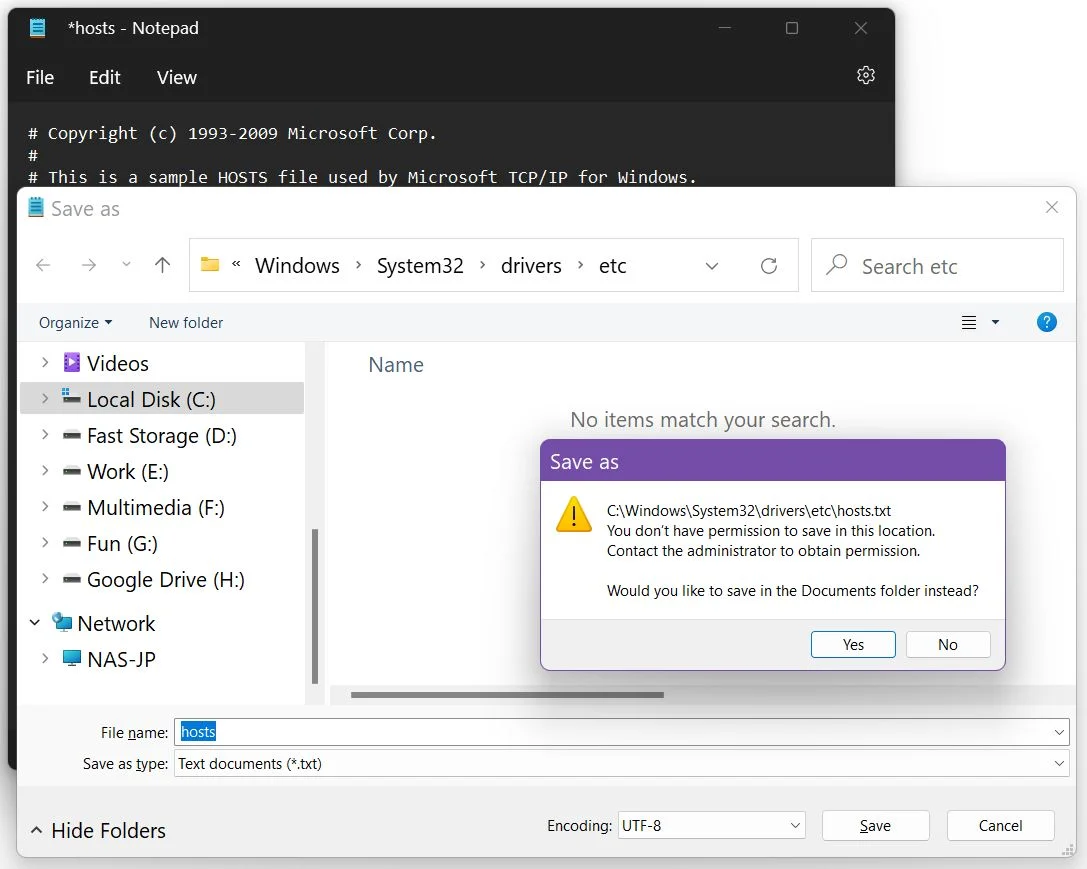
Task: Click System32 in the breadcrumb path
Action: coord(420,265)
